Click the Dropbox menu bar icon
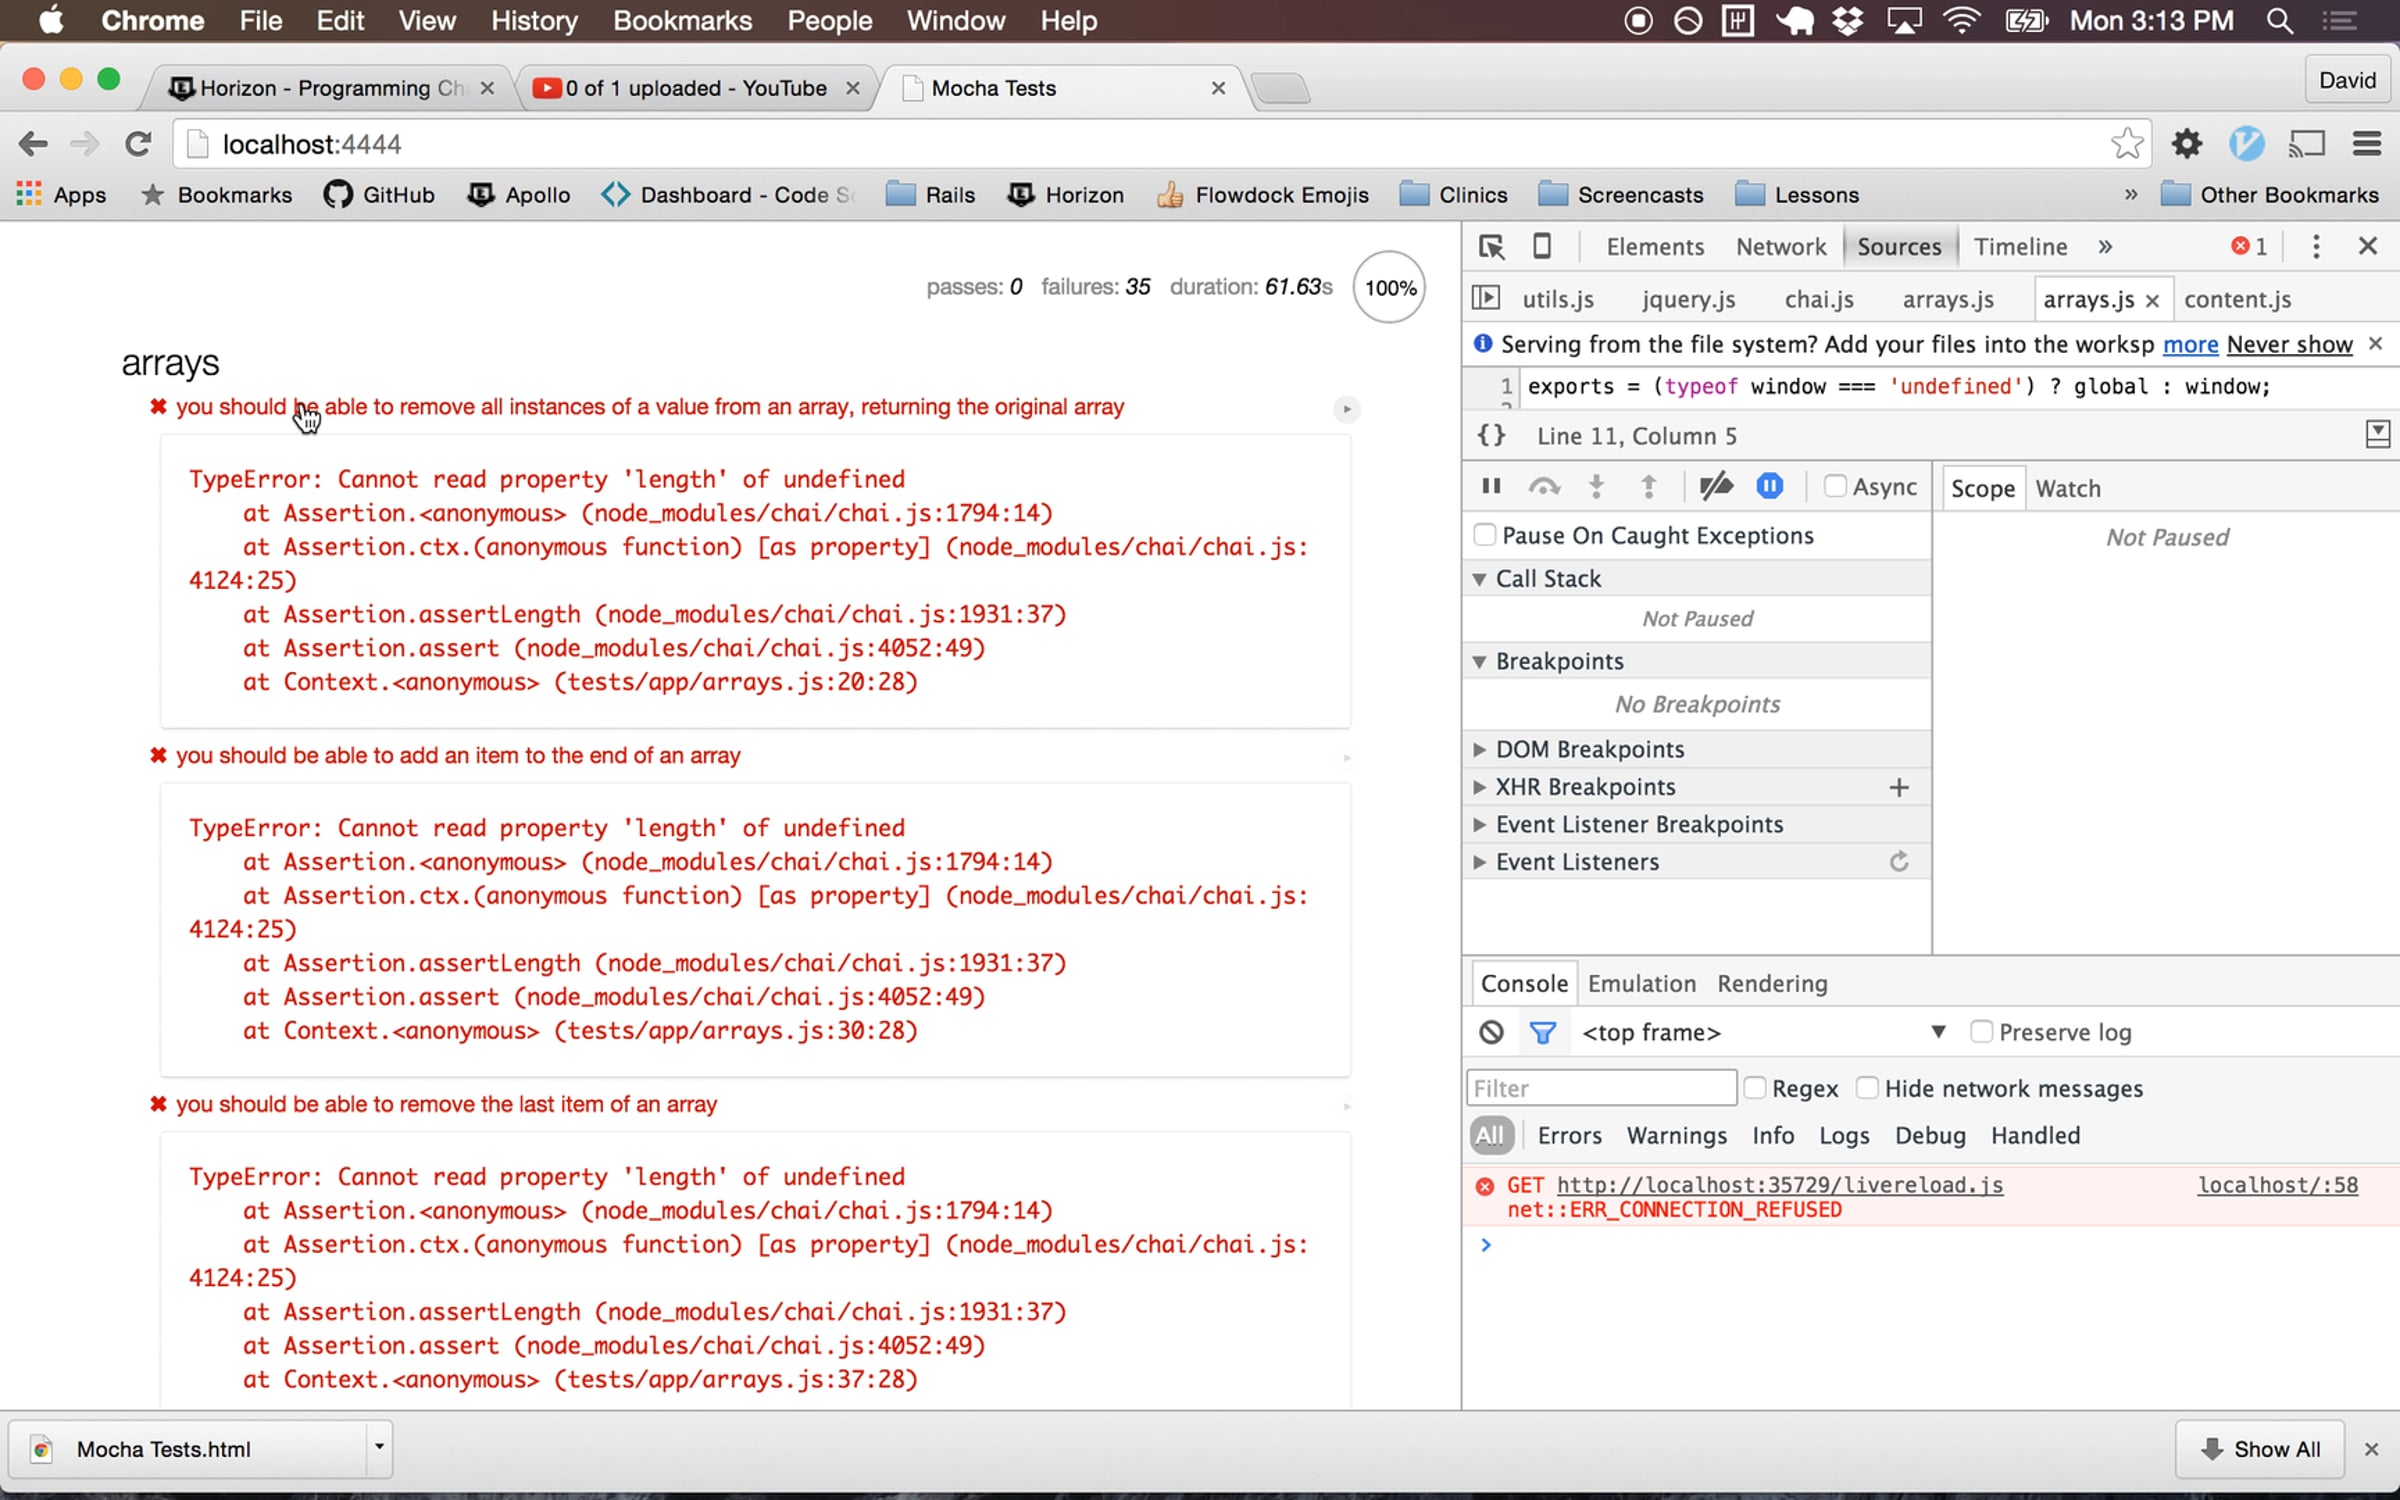 pos(1847,21)
